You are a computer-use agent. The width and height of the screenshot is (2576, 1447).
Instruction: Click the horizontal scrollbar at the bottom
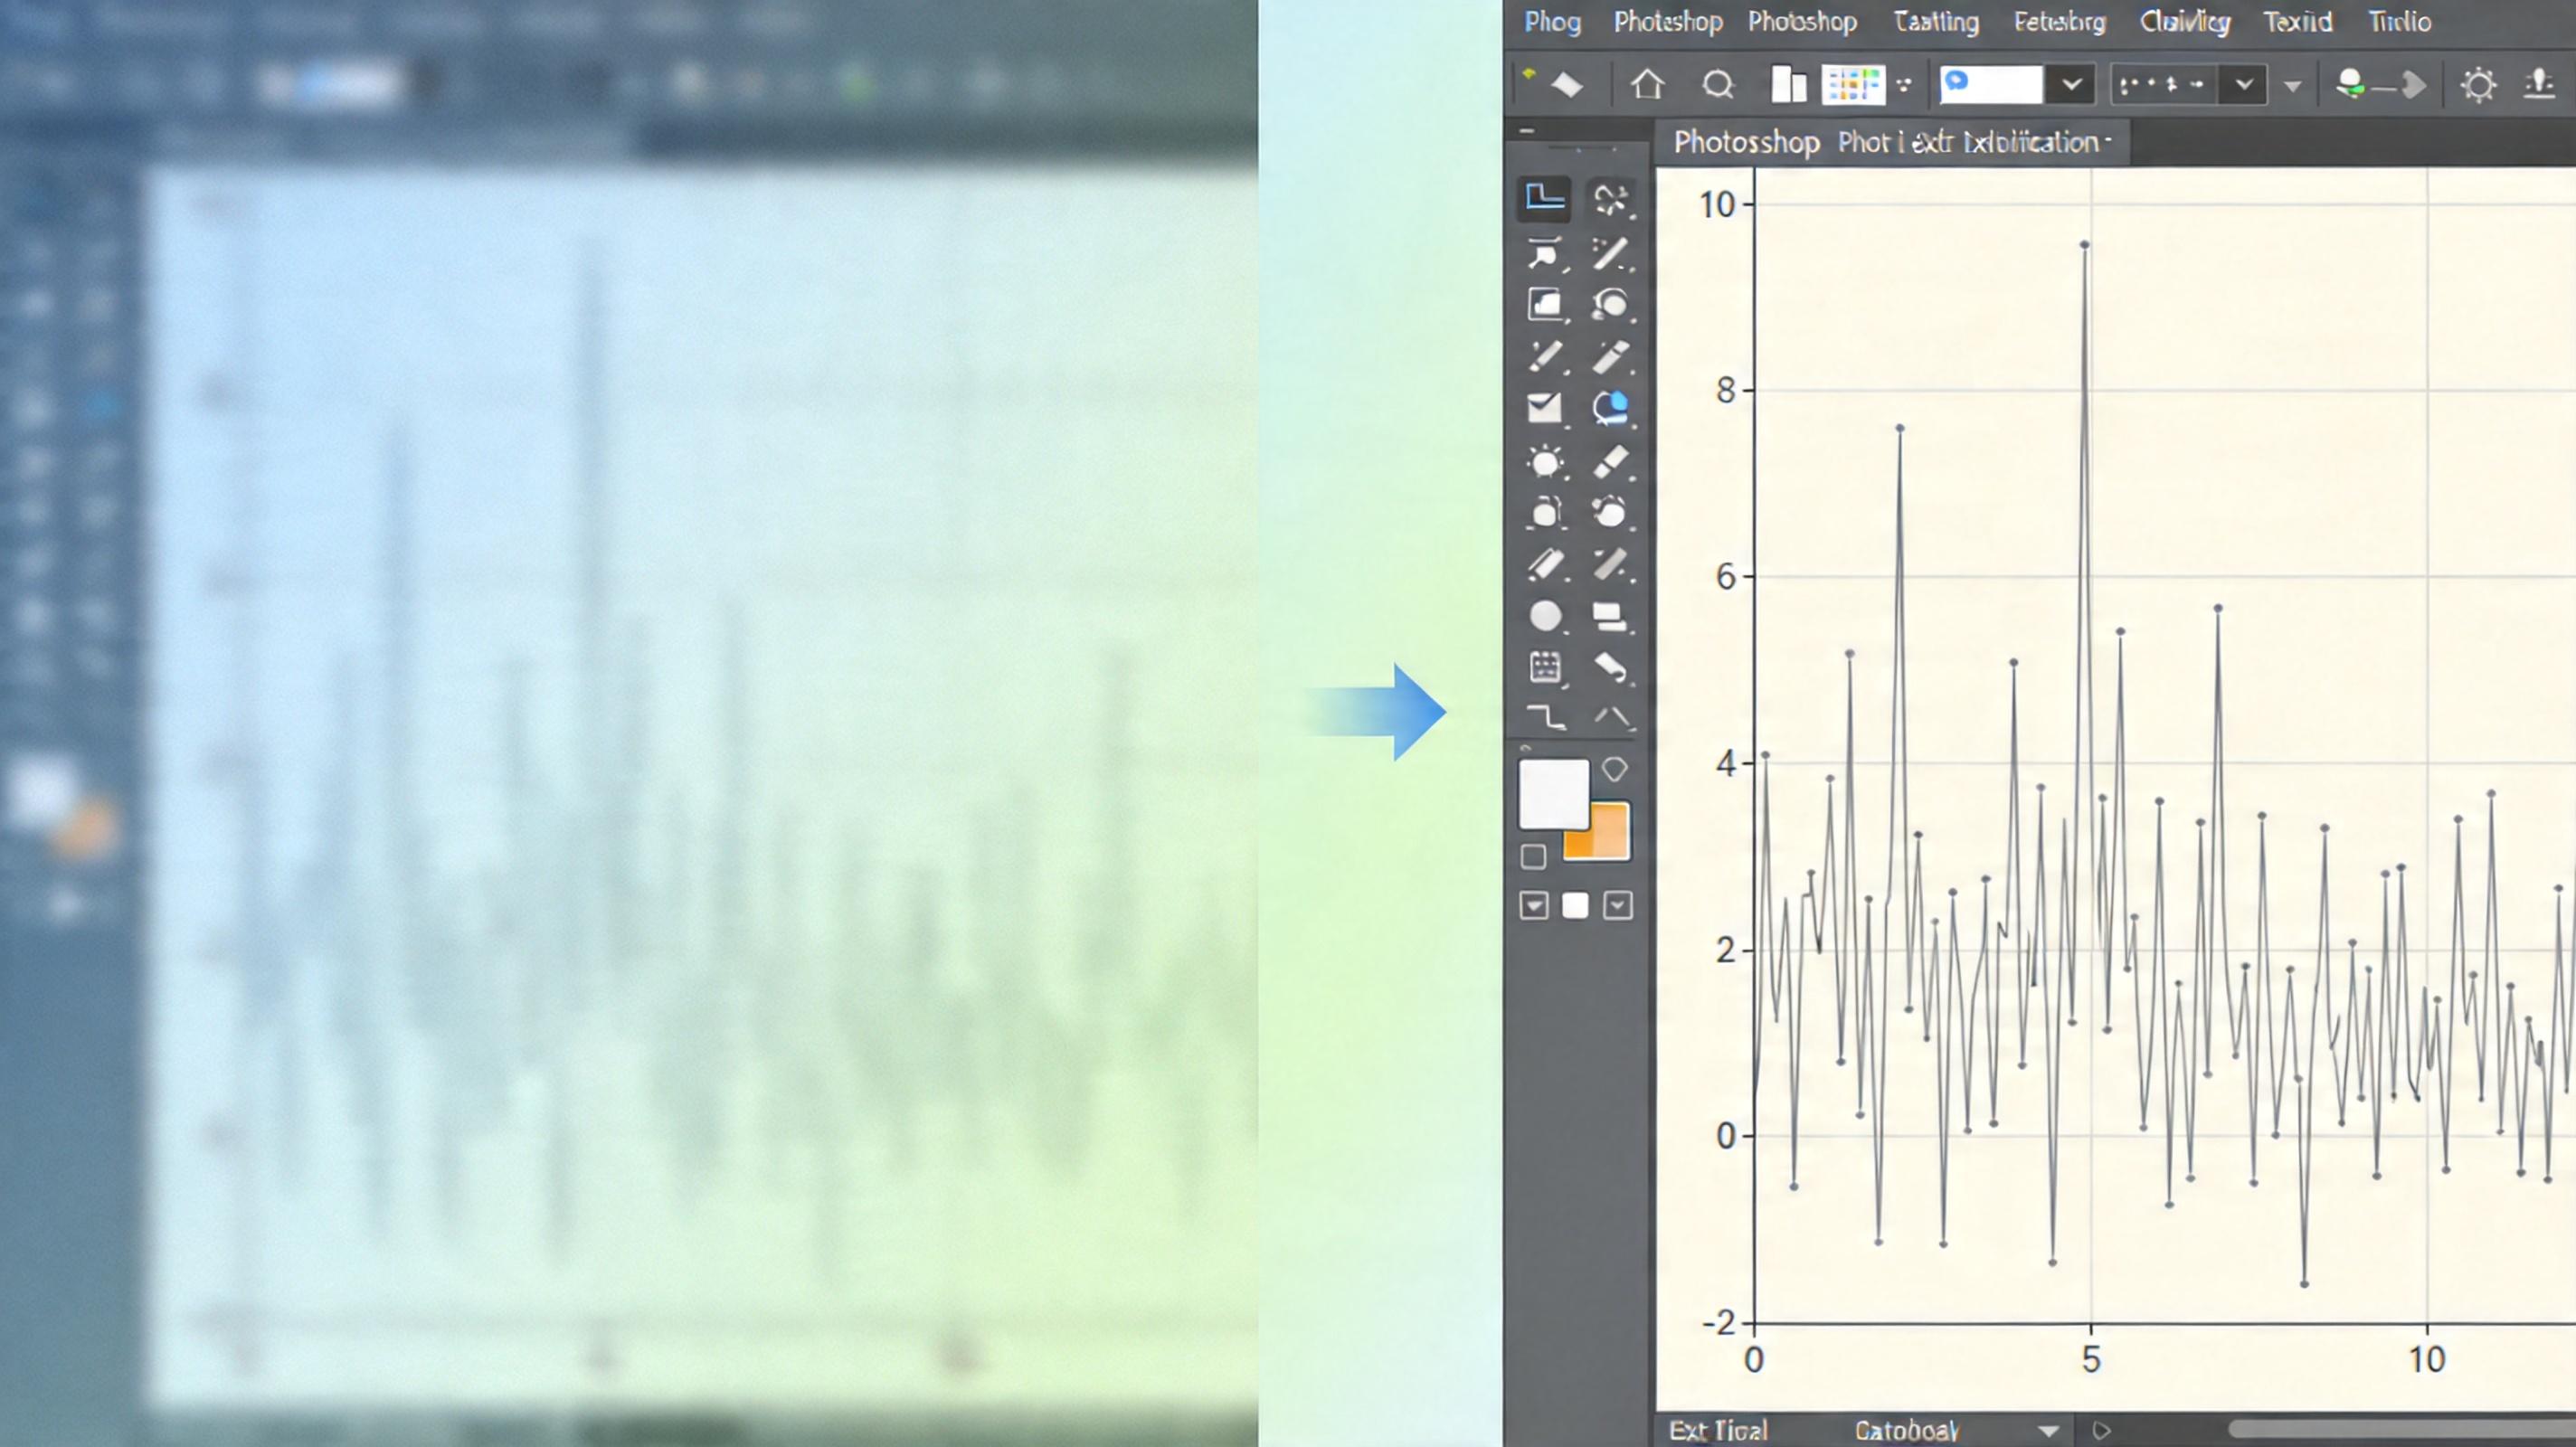(2400, 1430)
